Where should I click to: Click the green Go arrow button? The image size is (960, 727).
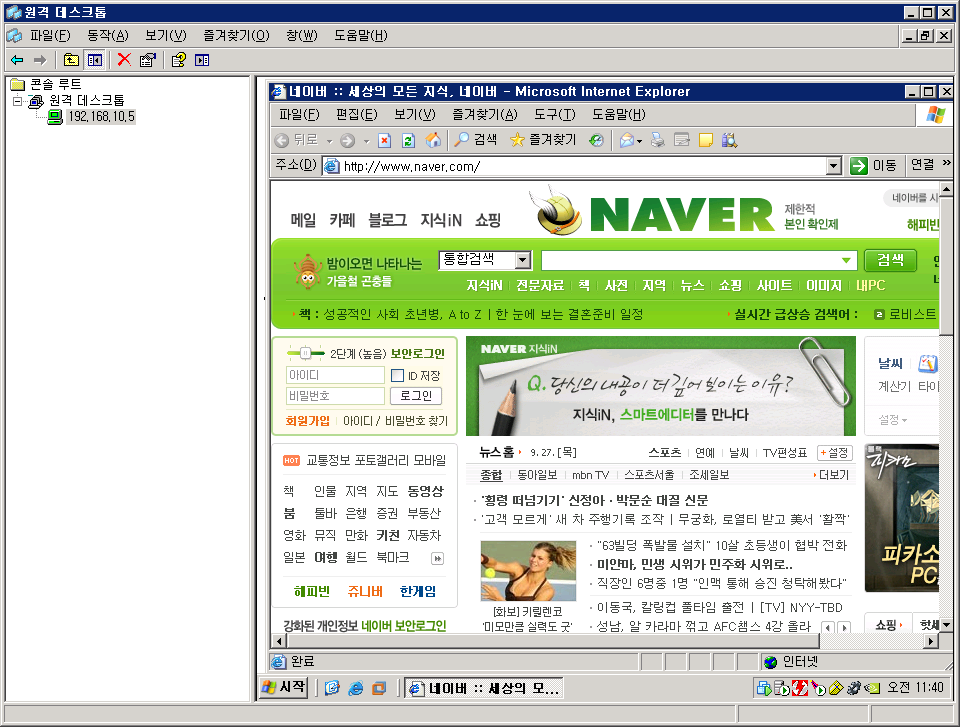[859, 166]
